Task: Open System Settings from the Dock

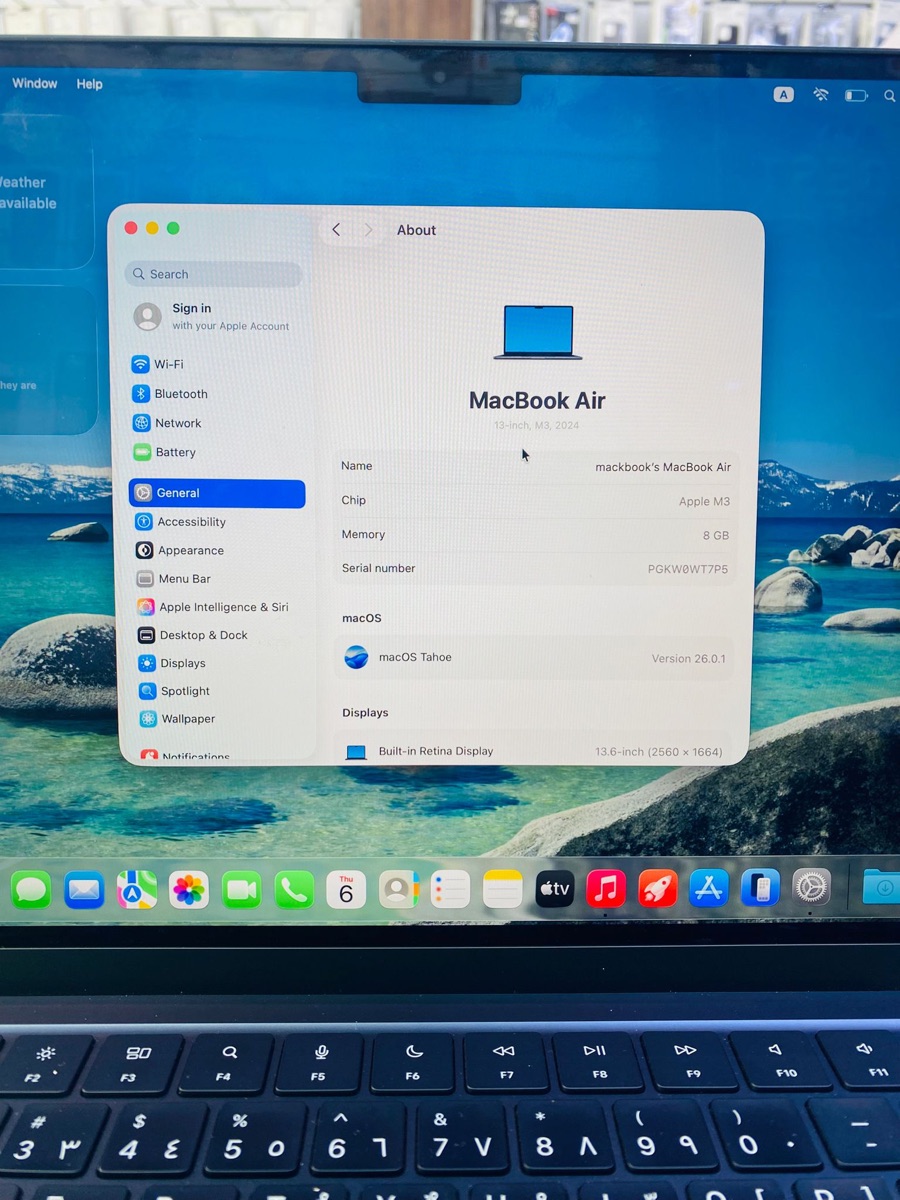Action: click(812, 887)
